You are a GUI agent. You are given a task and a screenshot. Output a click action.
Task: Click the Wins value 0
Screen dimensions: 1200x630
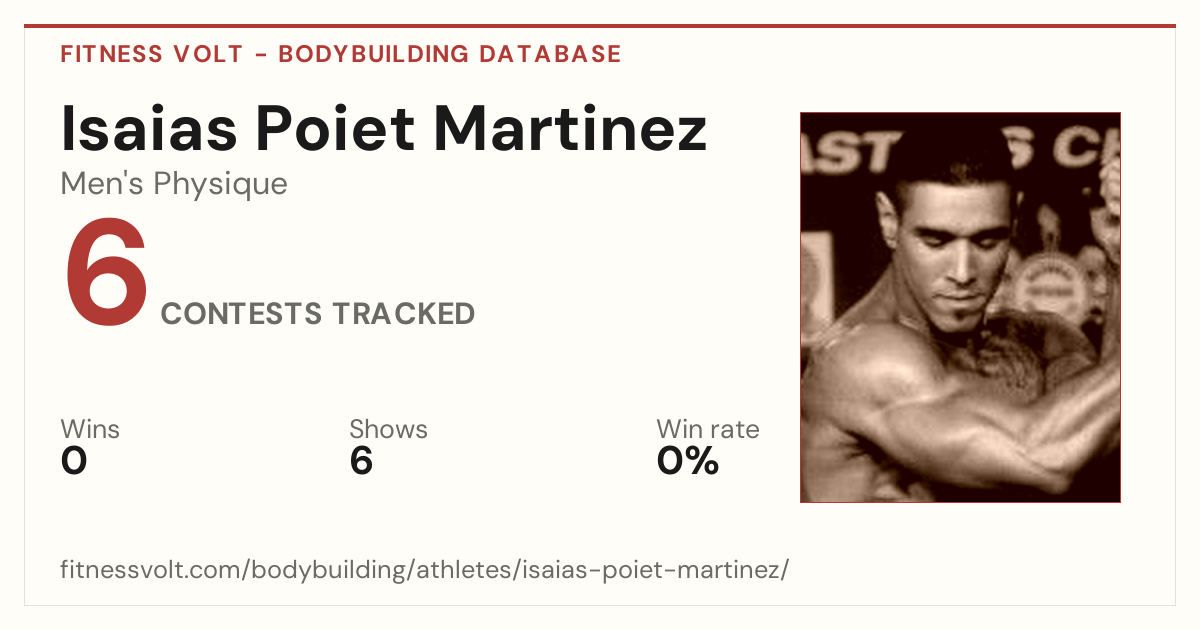point(74,462)
